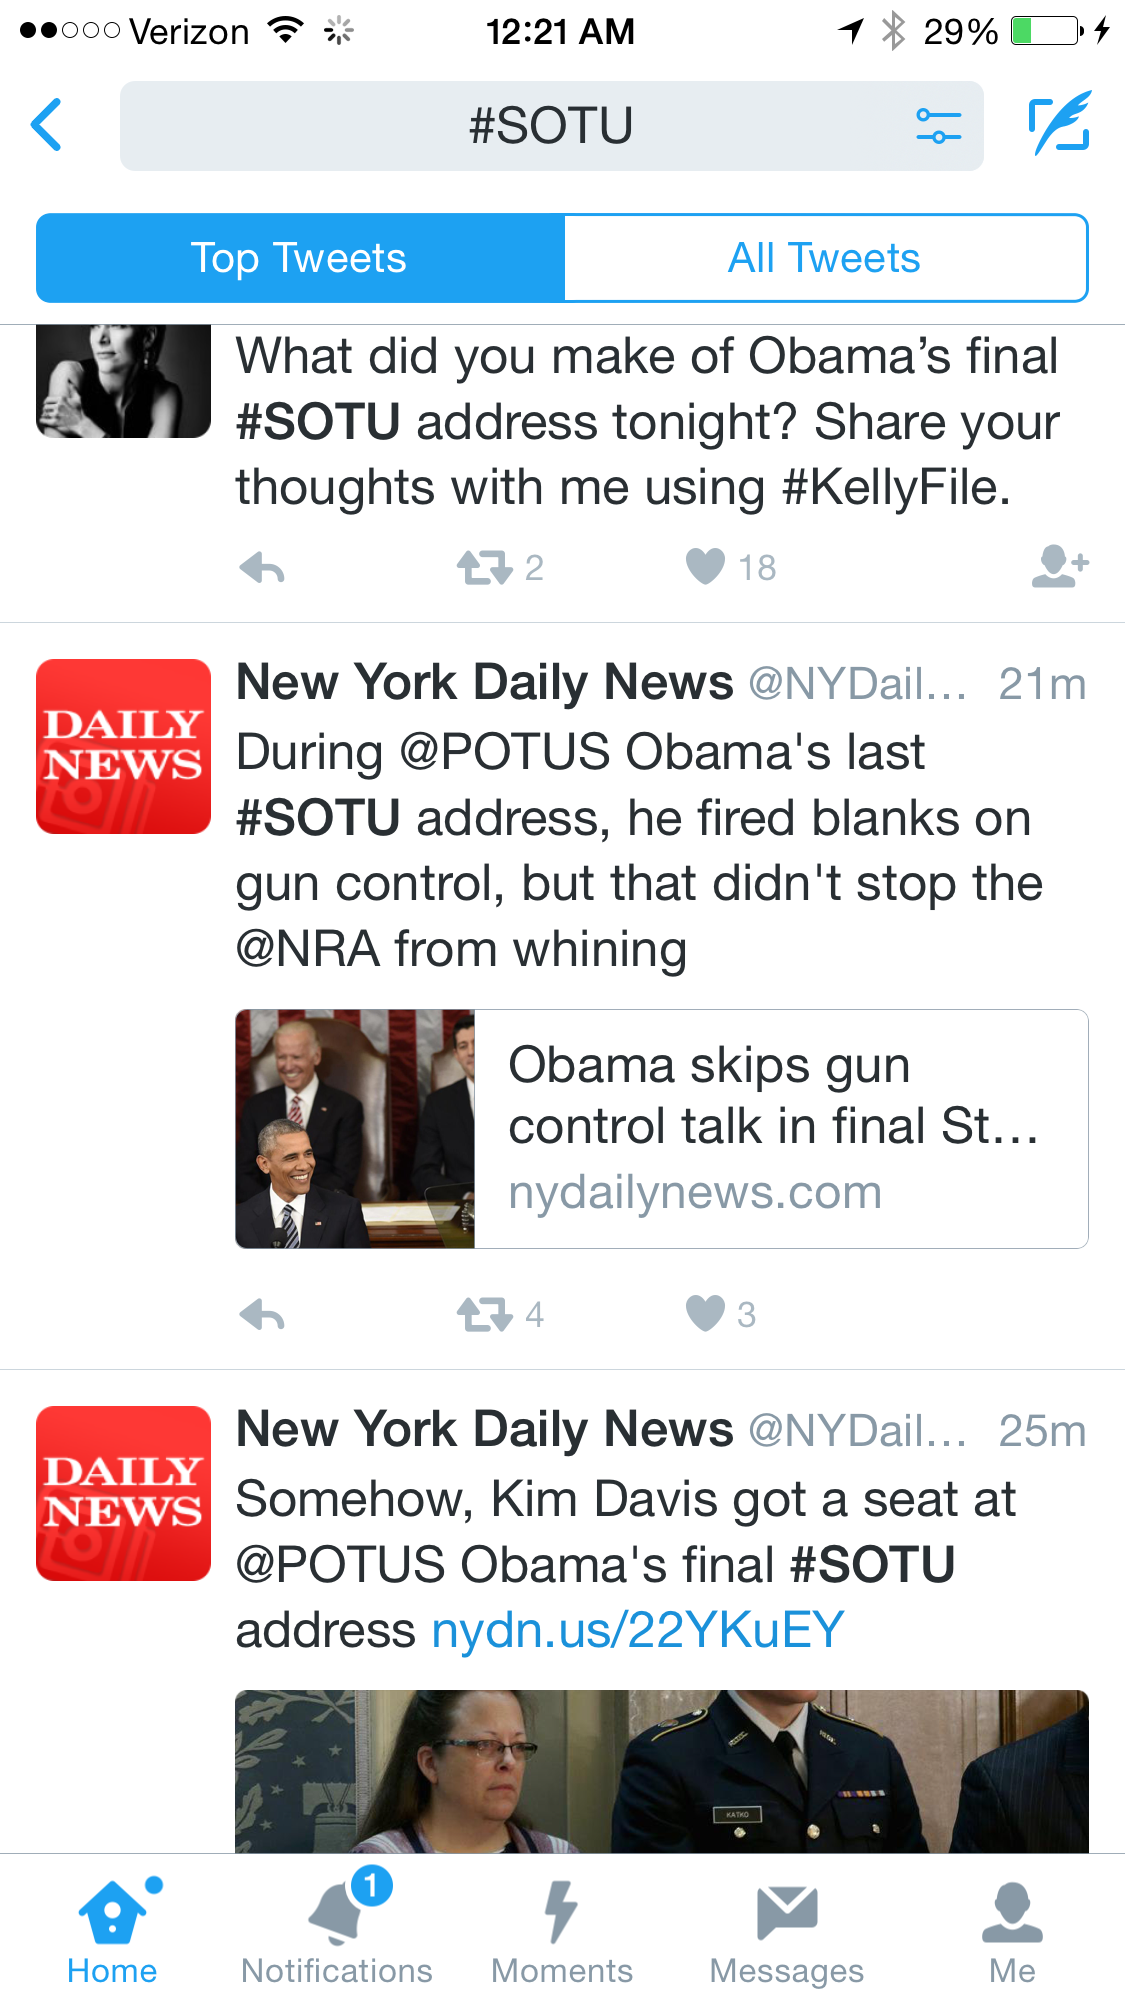Reply to the gun control tweet
1125x2001 pixels.
click(x=262, y=1314)
